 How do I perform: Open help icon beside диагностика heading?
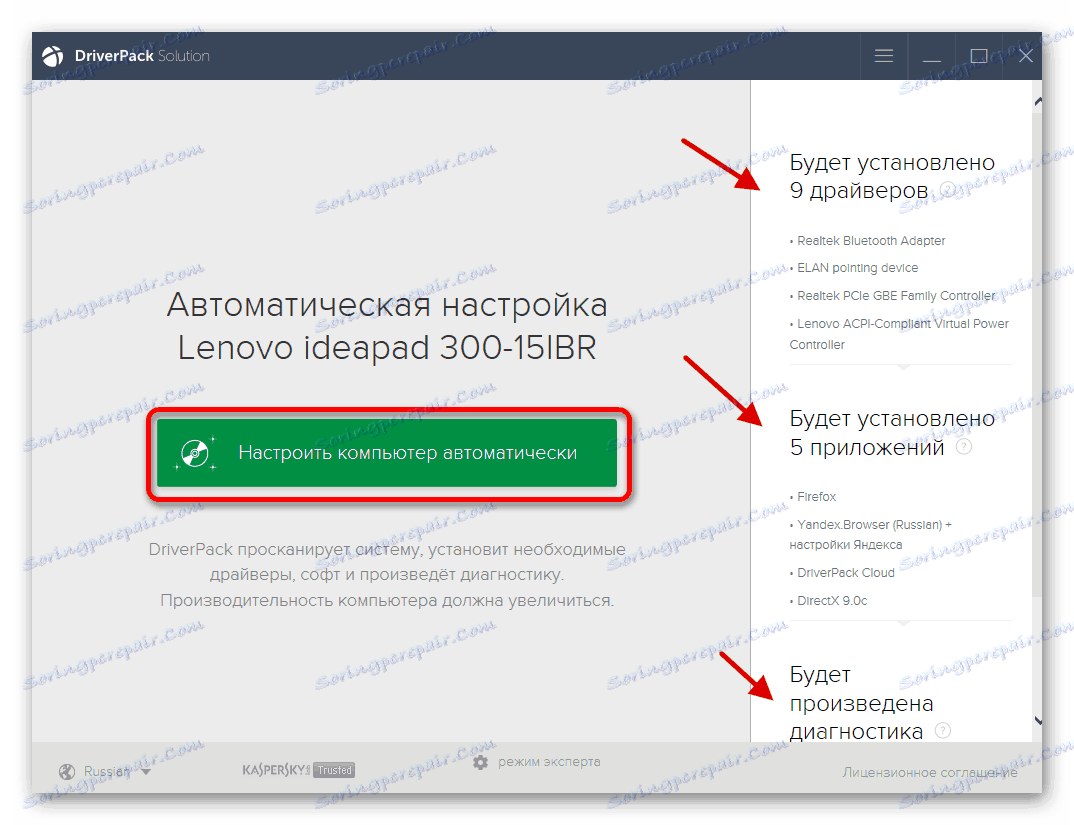pos(941,730)
